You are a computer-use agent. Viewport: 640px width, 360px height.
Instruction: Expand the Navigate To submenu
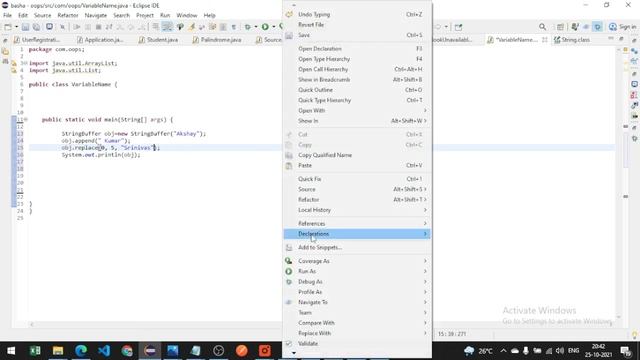tap(357, 302)
